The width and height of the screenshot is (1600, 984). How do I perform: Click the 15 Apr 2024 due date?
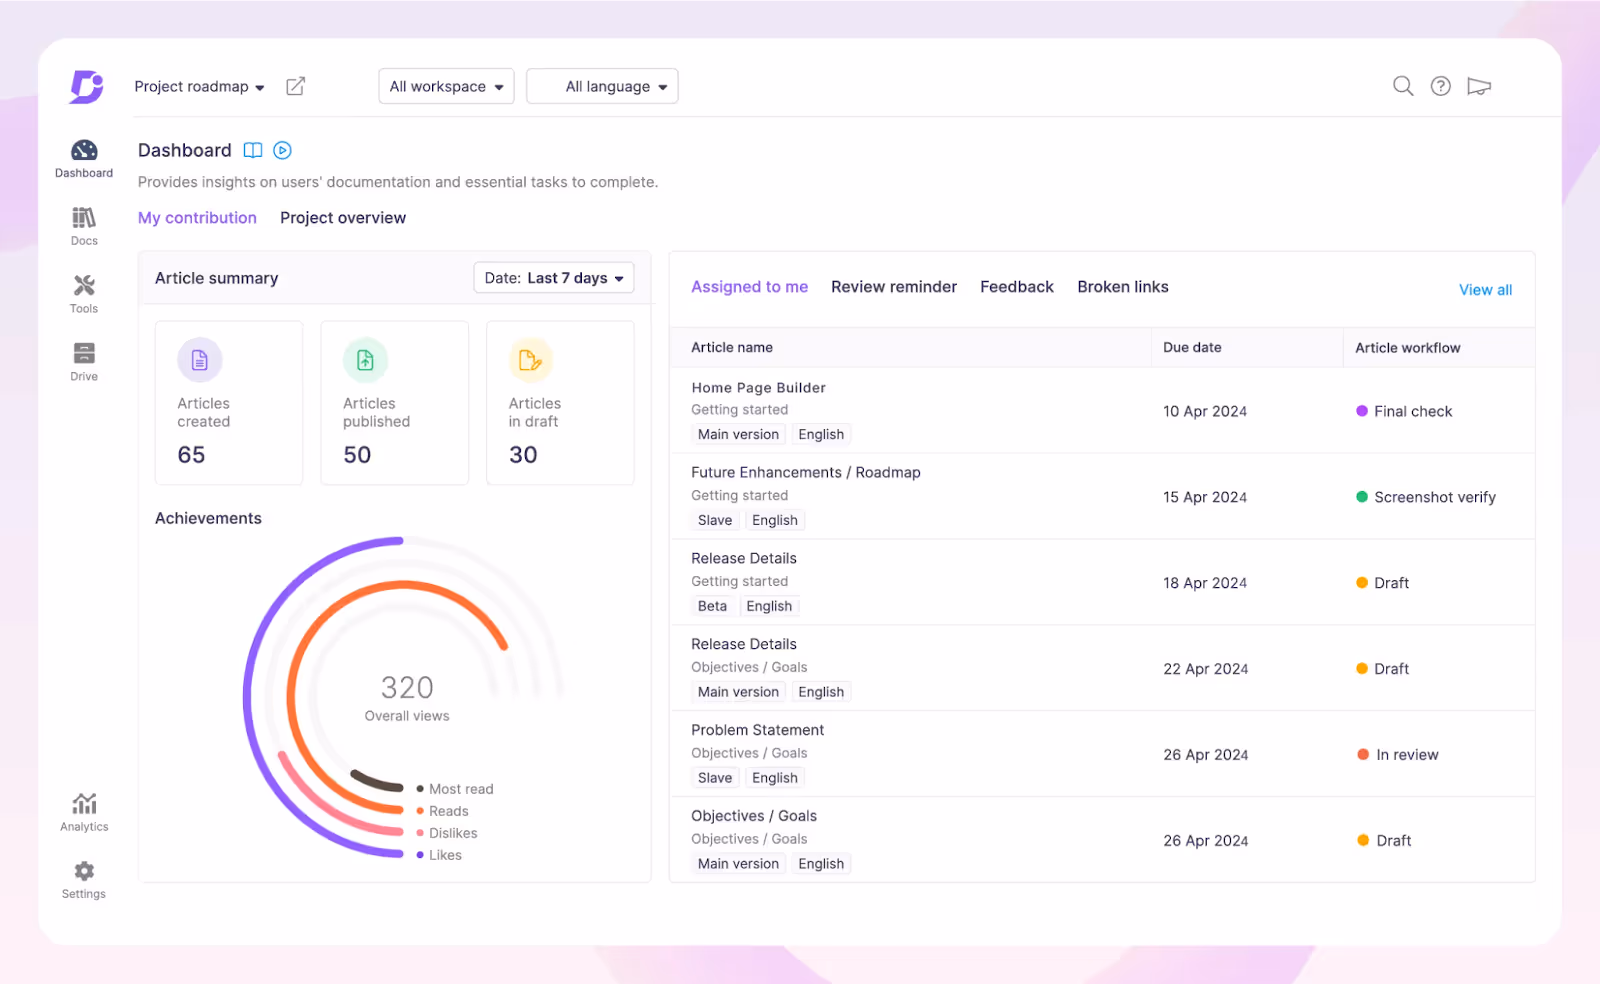[x=1205, y=498]
